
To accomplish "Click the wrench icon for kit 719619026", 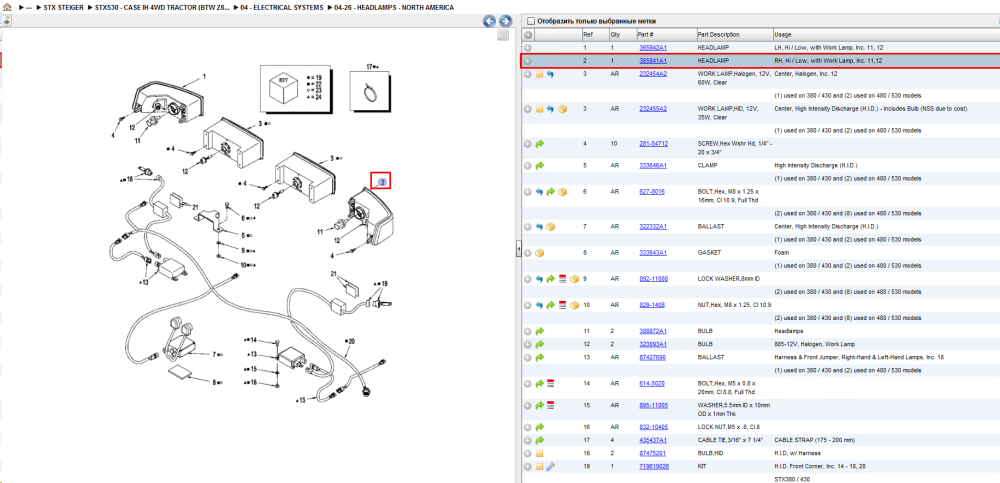I will point(550,466).
